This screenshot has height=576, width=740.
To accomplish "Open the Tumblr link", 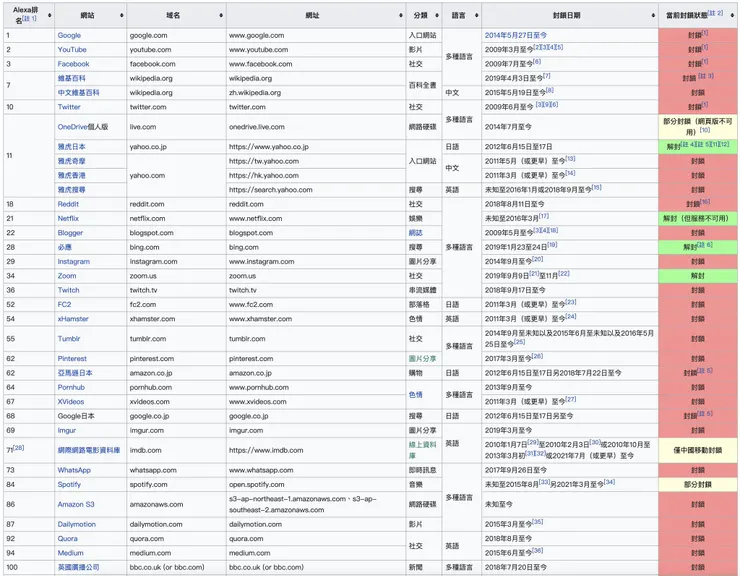I will pos(69,339).
